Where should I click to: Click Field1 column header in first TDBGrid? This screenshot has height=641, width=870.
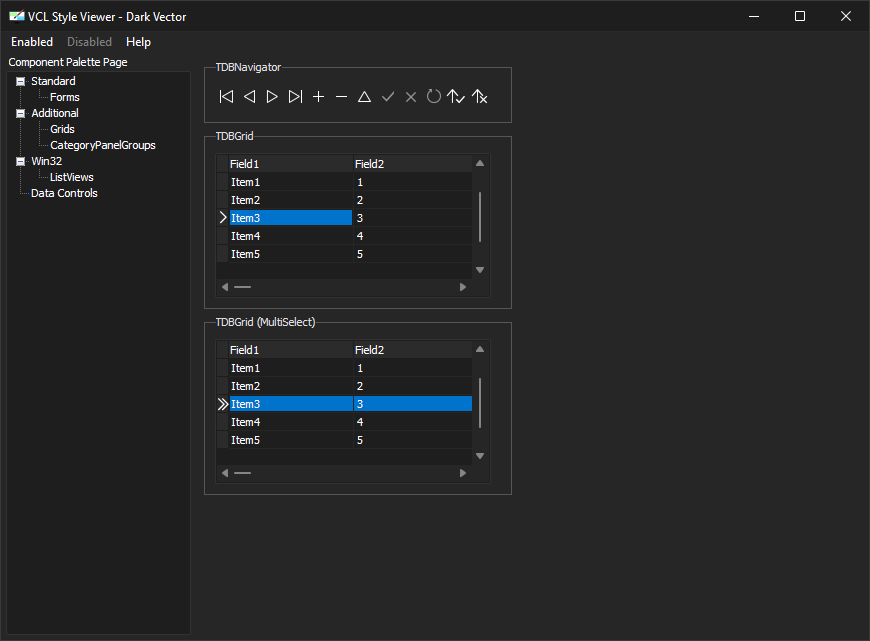(291, 164)
